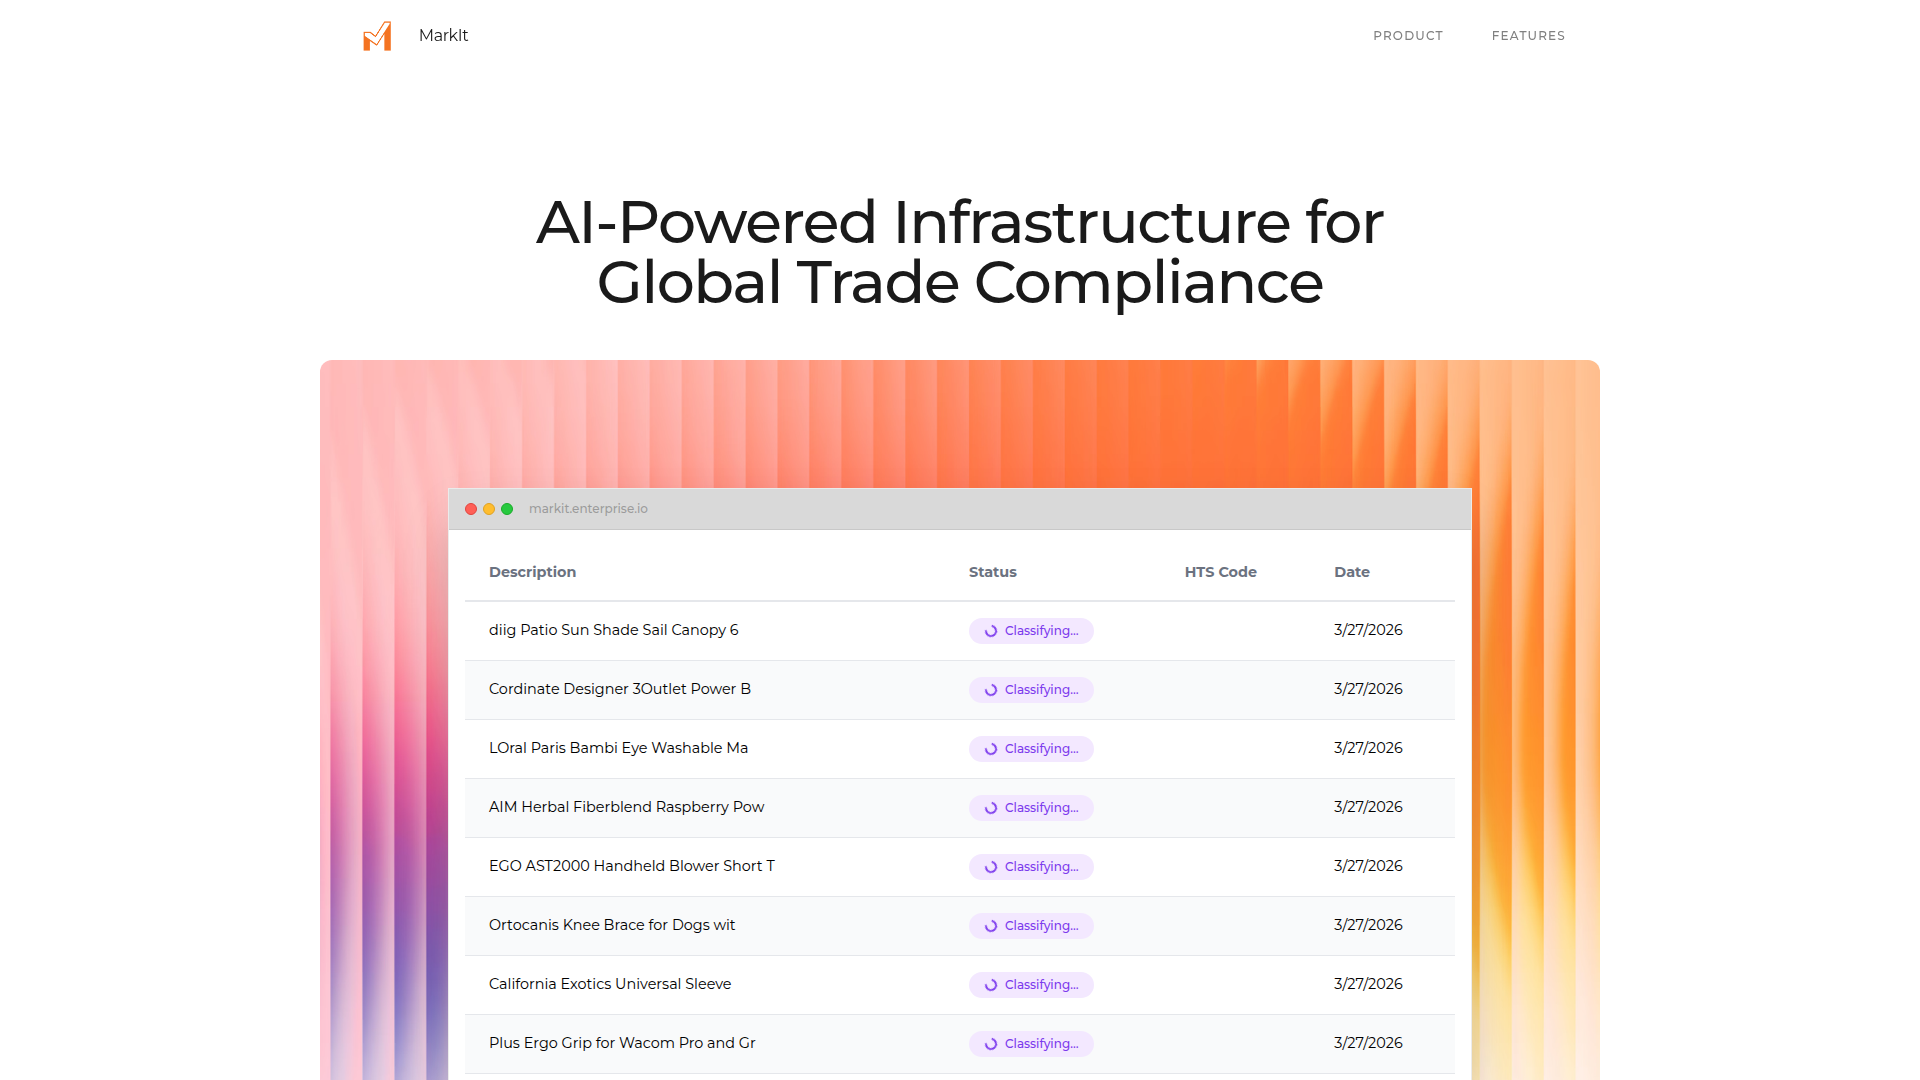
Task: Open the FEATURES navigation menu
Action: point(1528,36)
